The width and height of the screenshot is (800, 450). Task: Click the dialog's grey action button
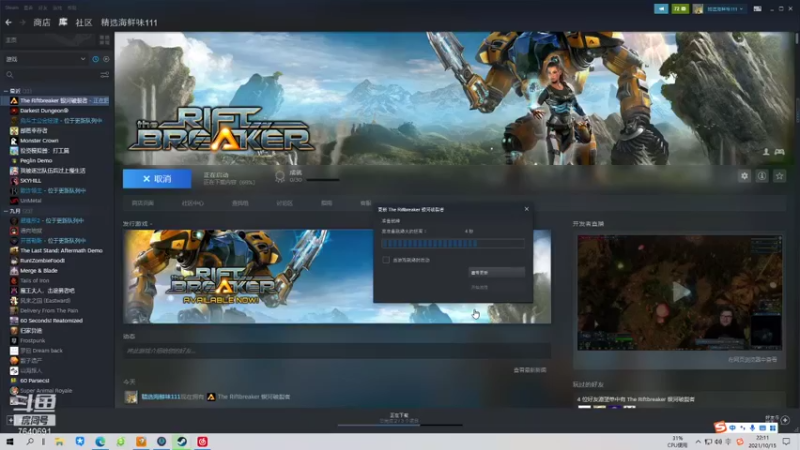click(x=496, y=272)
